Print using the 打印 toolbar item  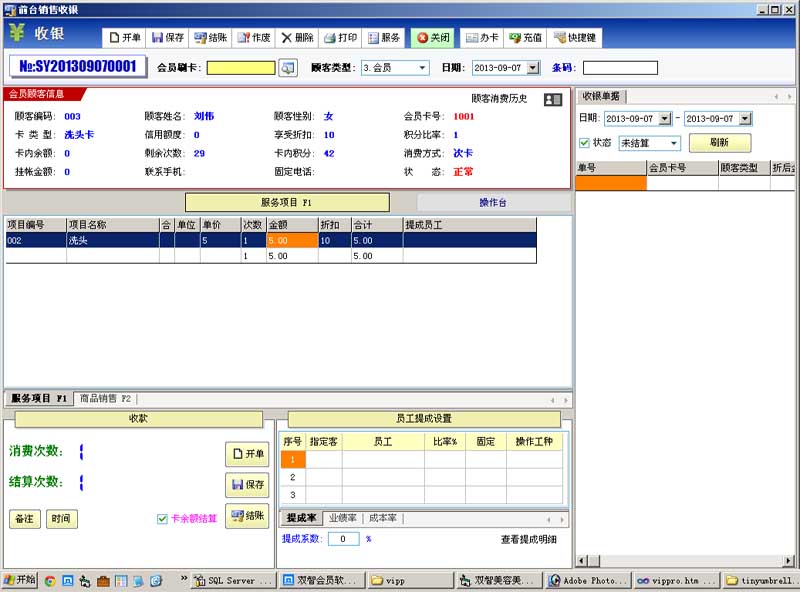[340, 38]
